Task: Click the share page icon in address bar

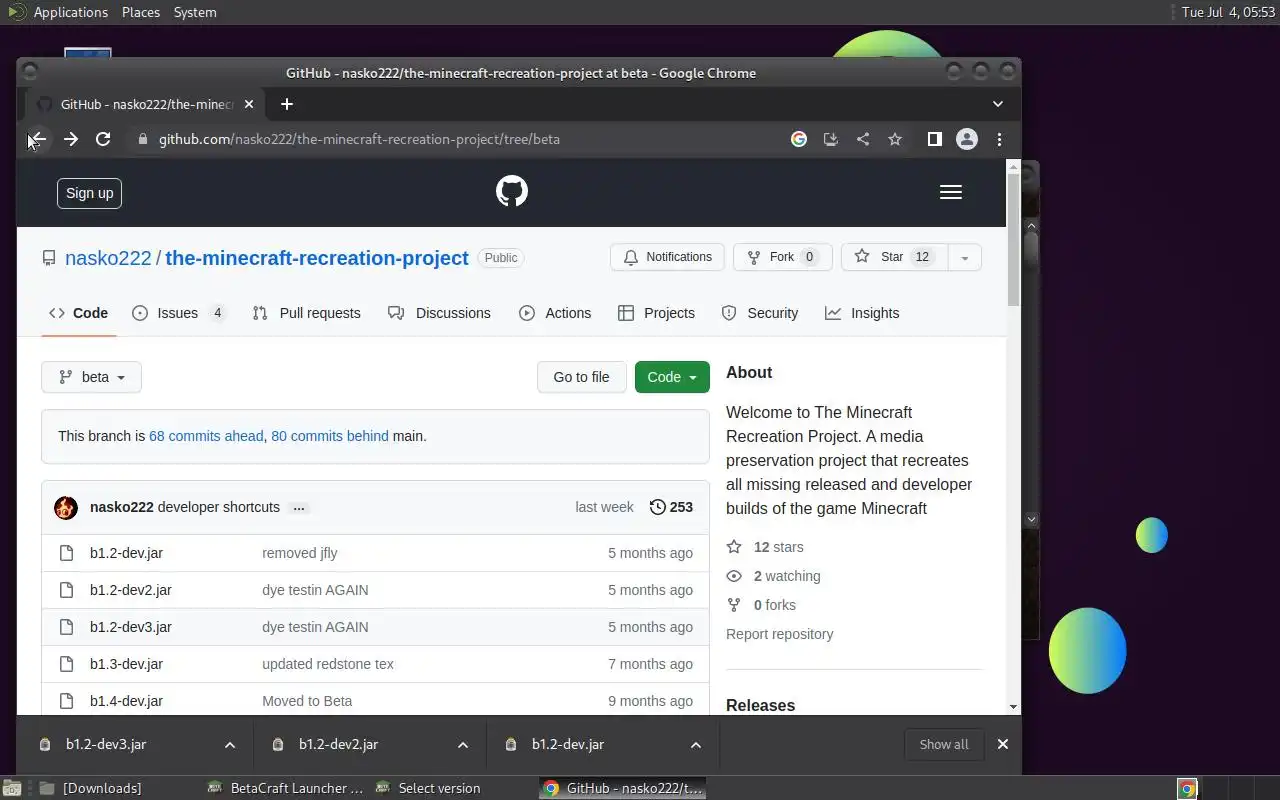Action: [x=863, y=139]
